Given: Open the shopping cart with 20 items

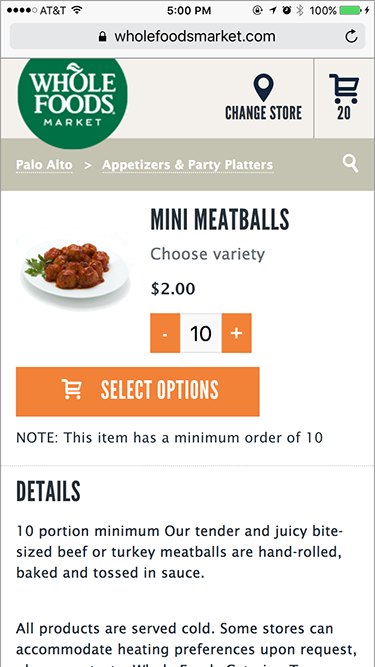Looking at the screenshot, I should 344,97.
